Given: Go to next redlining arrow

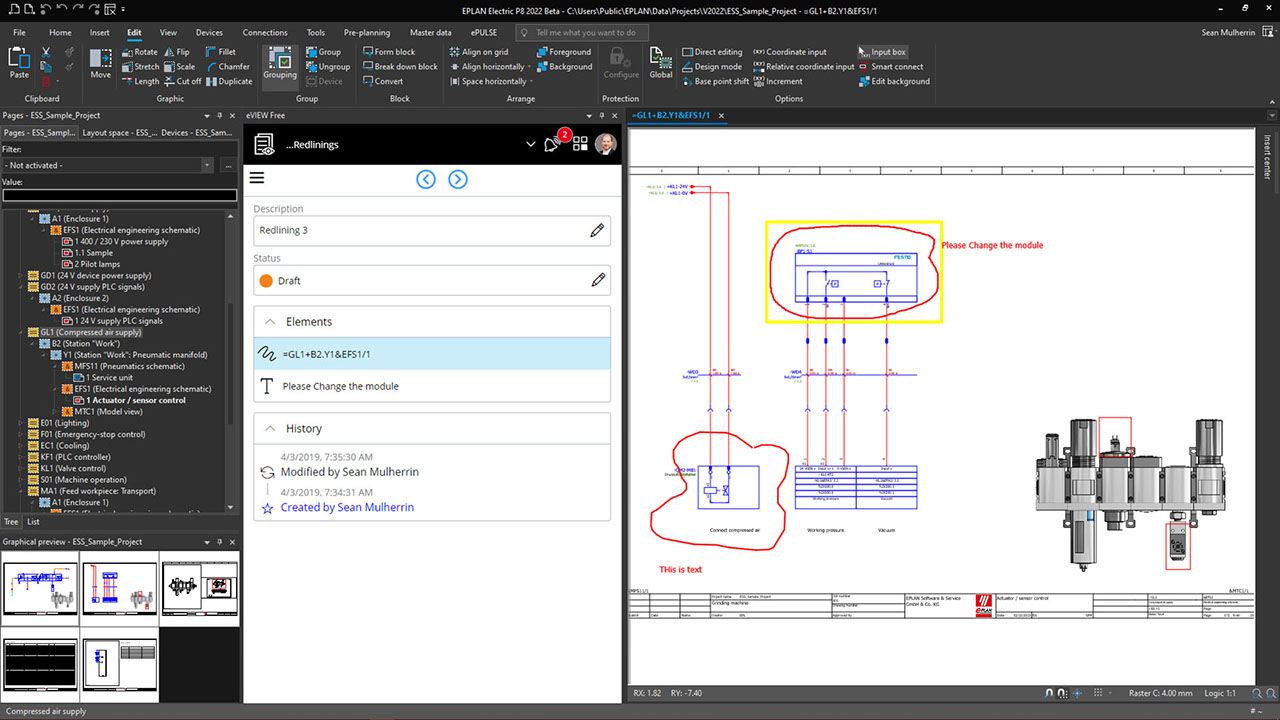Looking at the screenshot, I should coord(457,179).
